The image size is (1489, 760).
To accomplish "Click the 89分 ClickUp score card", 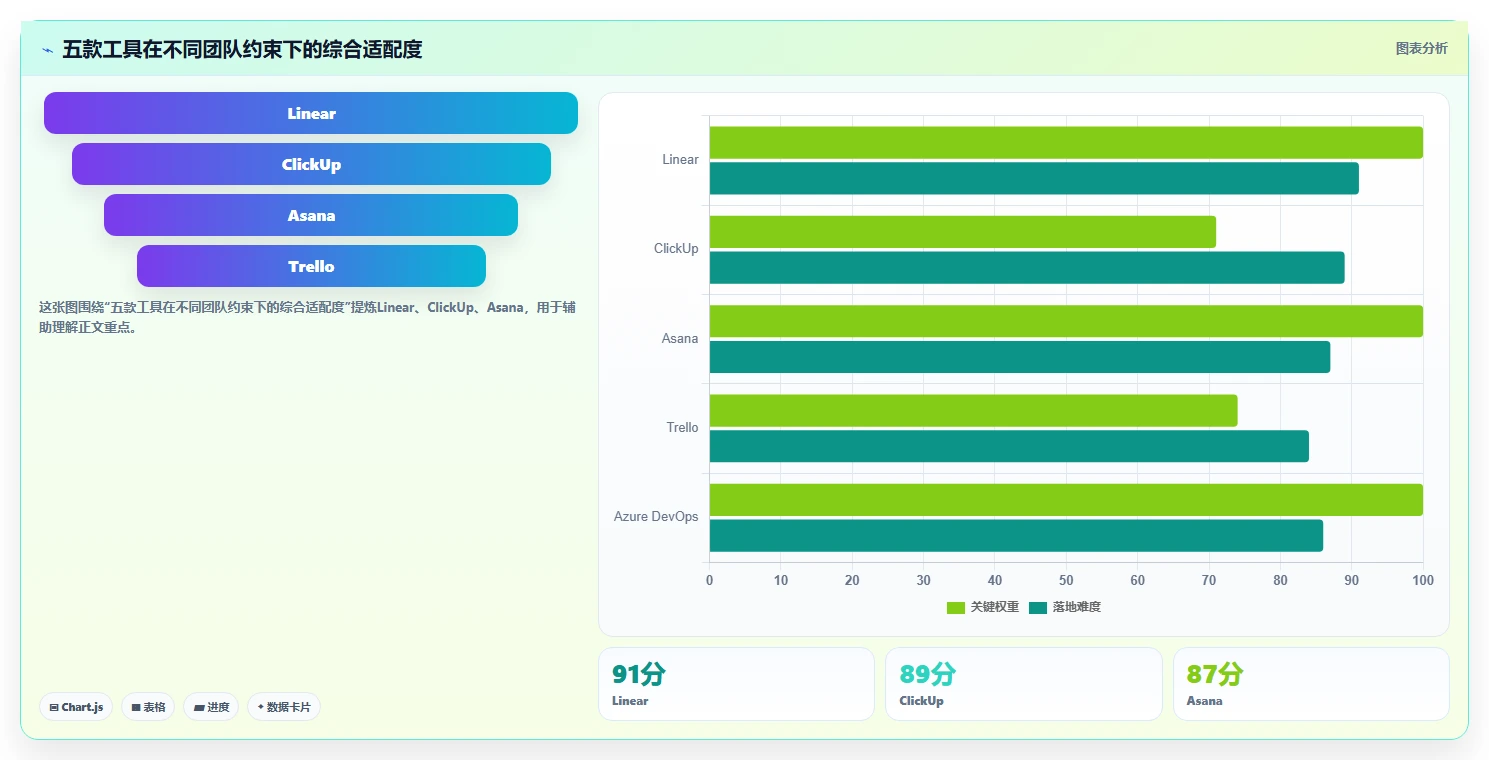I will [1024, 684].
